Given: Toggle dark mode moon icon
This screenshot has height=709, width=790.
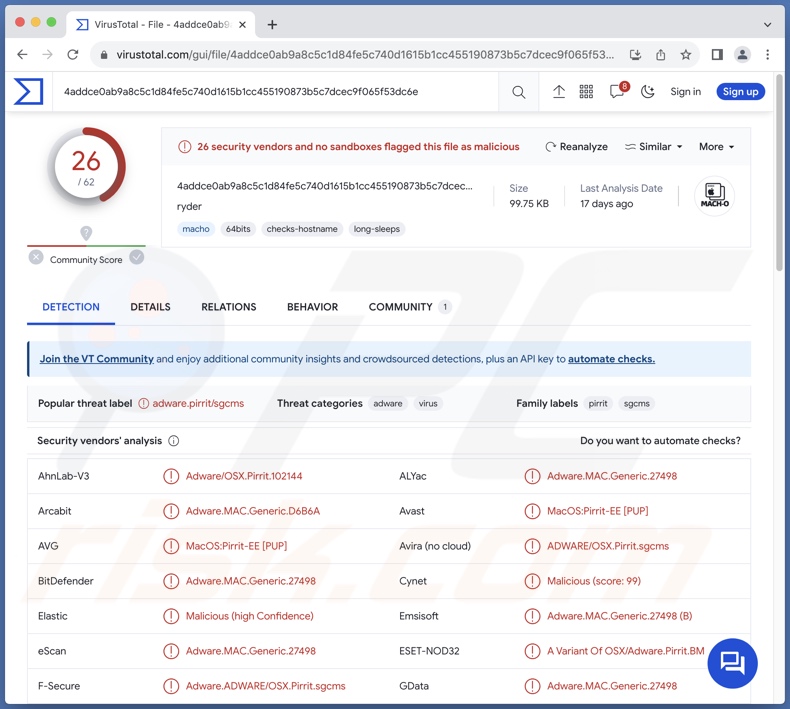Looking at the screenshot, I should click(x=647, y=92).
